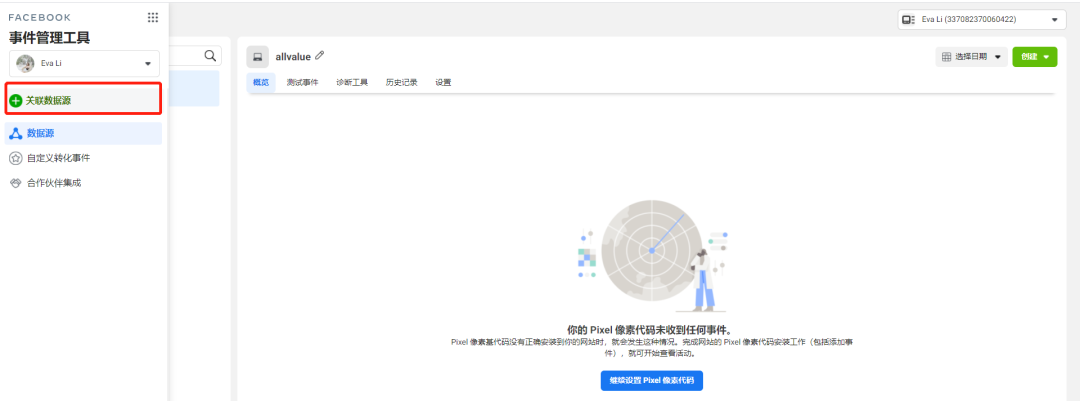Click 关联数据源 to connect a data source

[83, 101]
